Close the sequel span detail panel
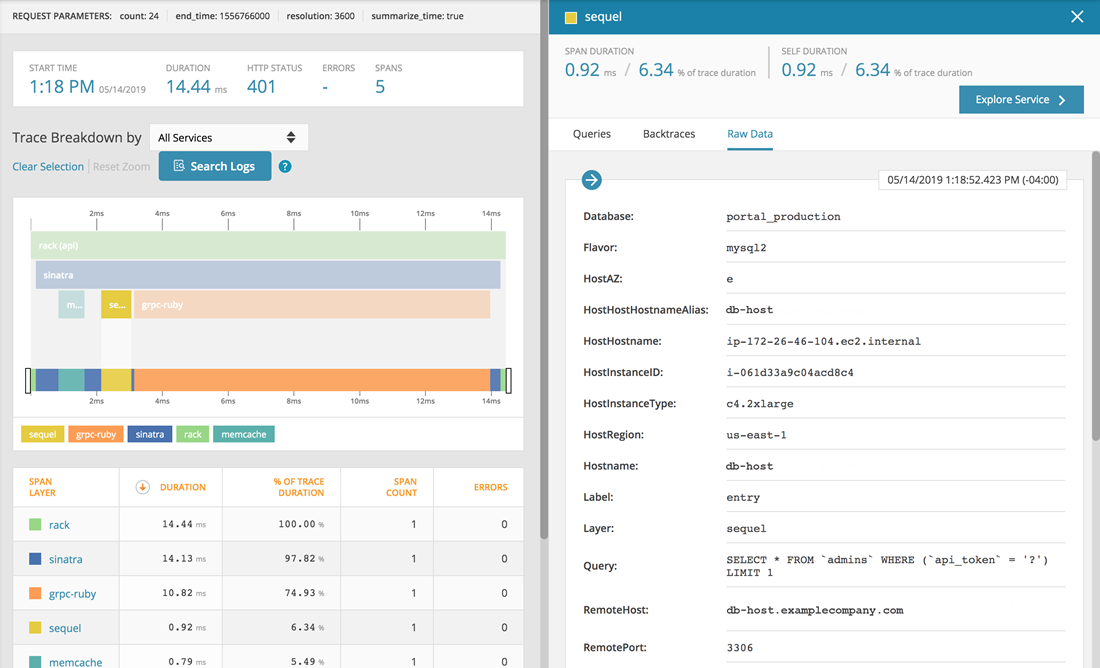Screen dimensions: 1100x668 coord(1077,17)
